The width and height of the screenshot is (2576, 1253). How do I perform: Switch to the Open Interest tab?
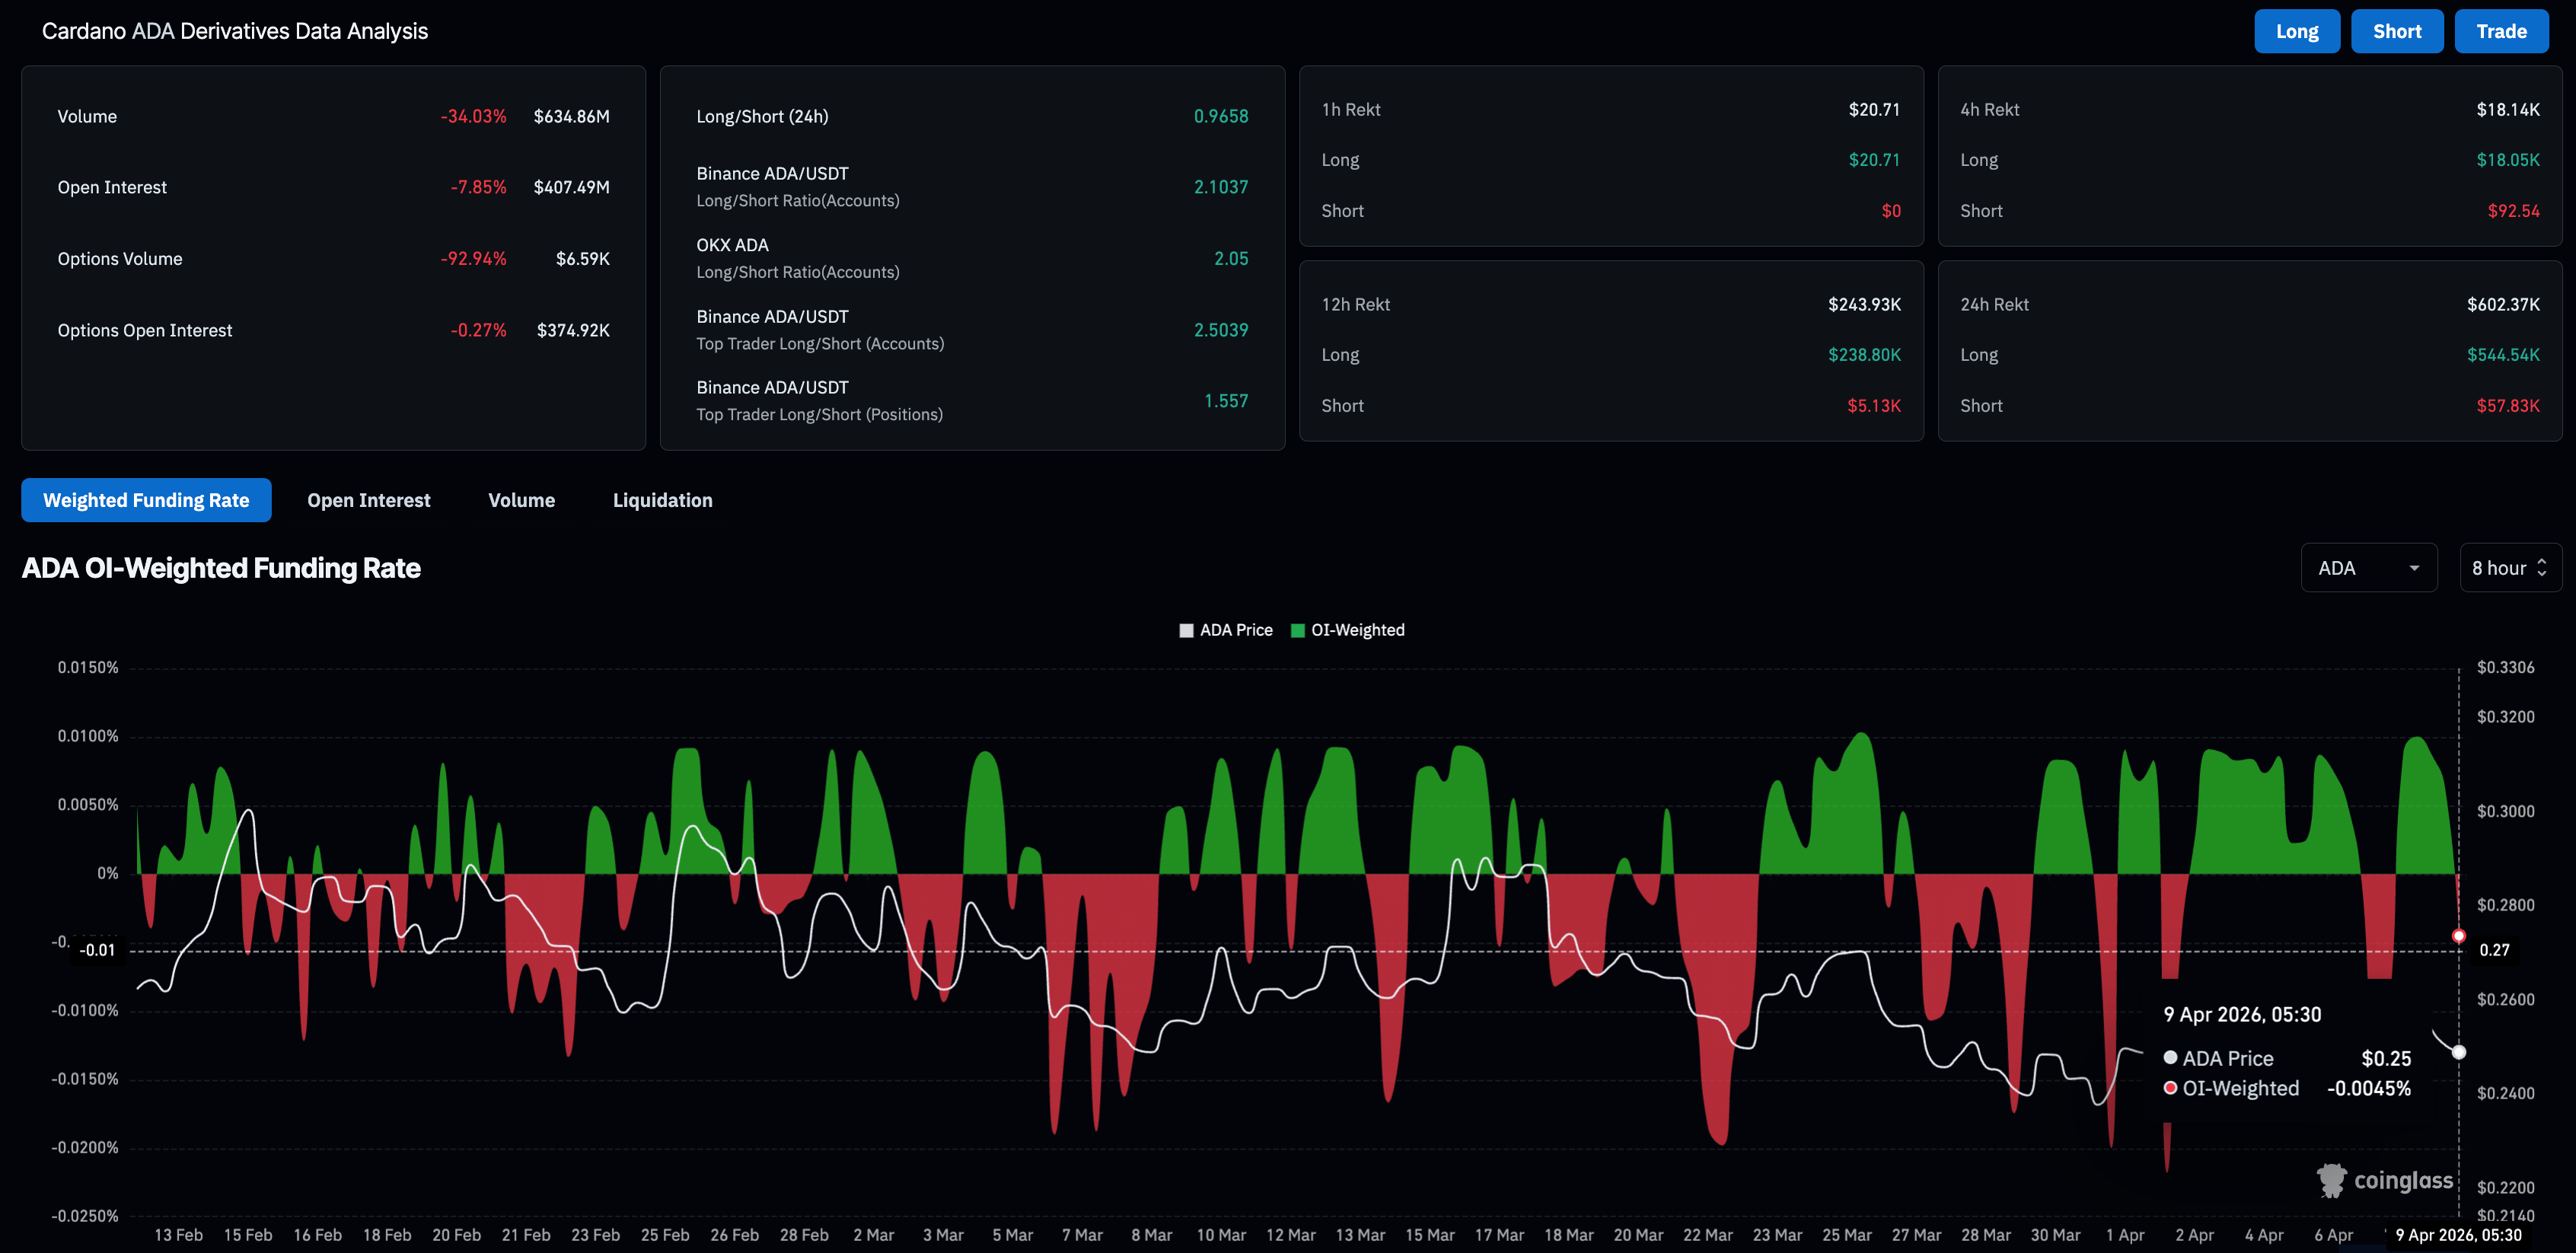pyautogui.click(x=368, y=500)
